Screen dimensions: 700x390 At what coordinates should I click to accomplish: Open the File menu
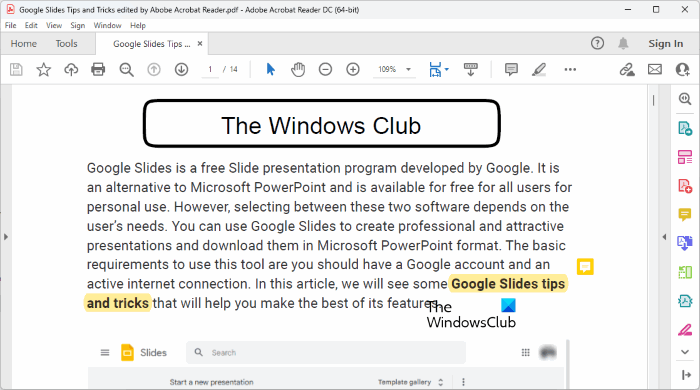tap(10, 25)
